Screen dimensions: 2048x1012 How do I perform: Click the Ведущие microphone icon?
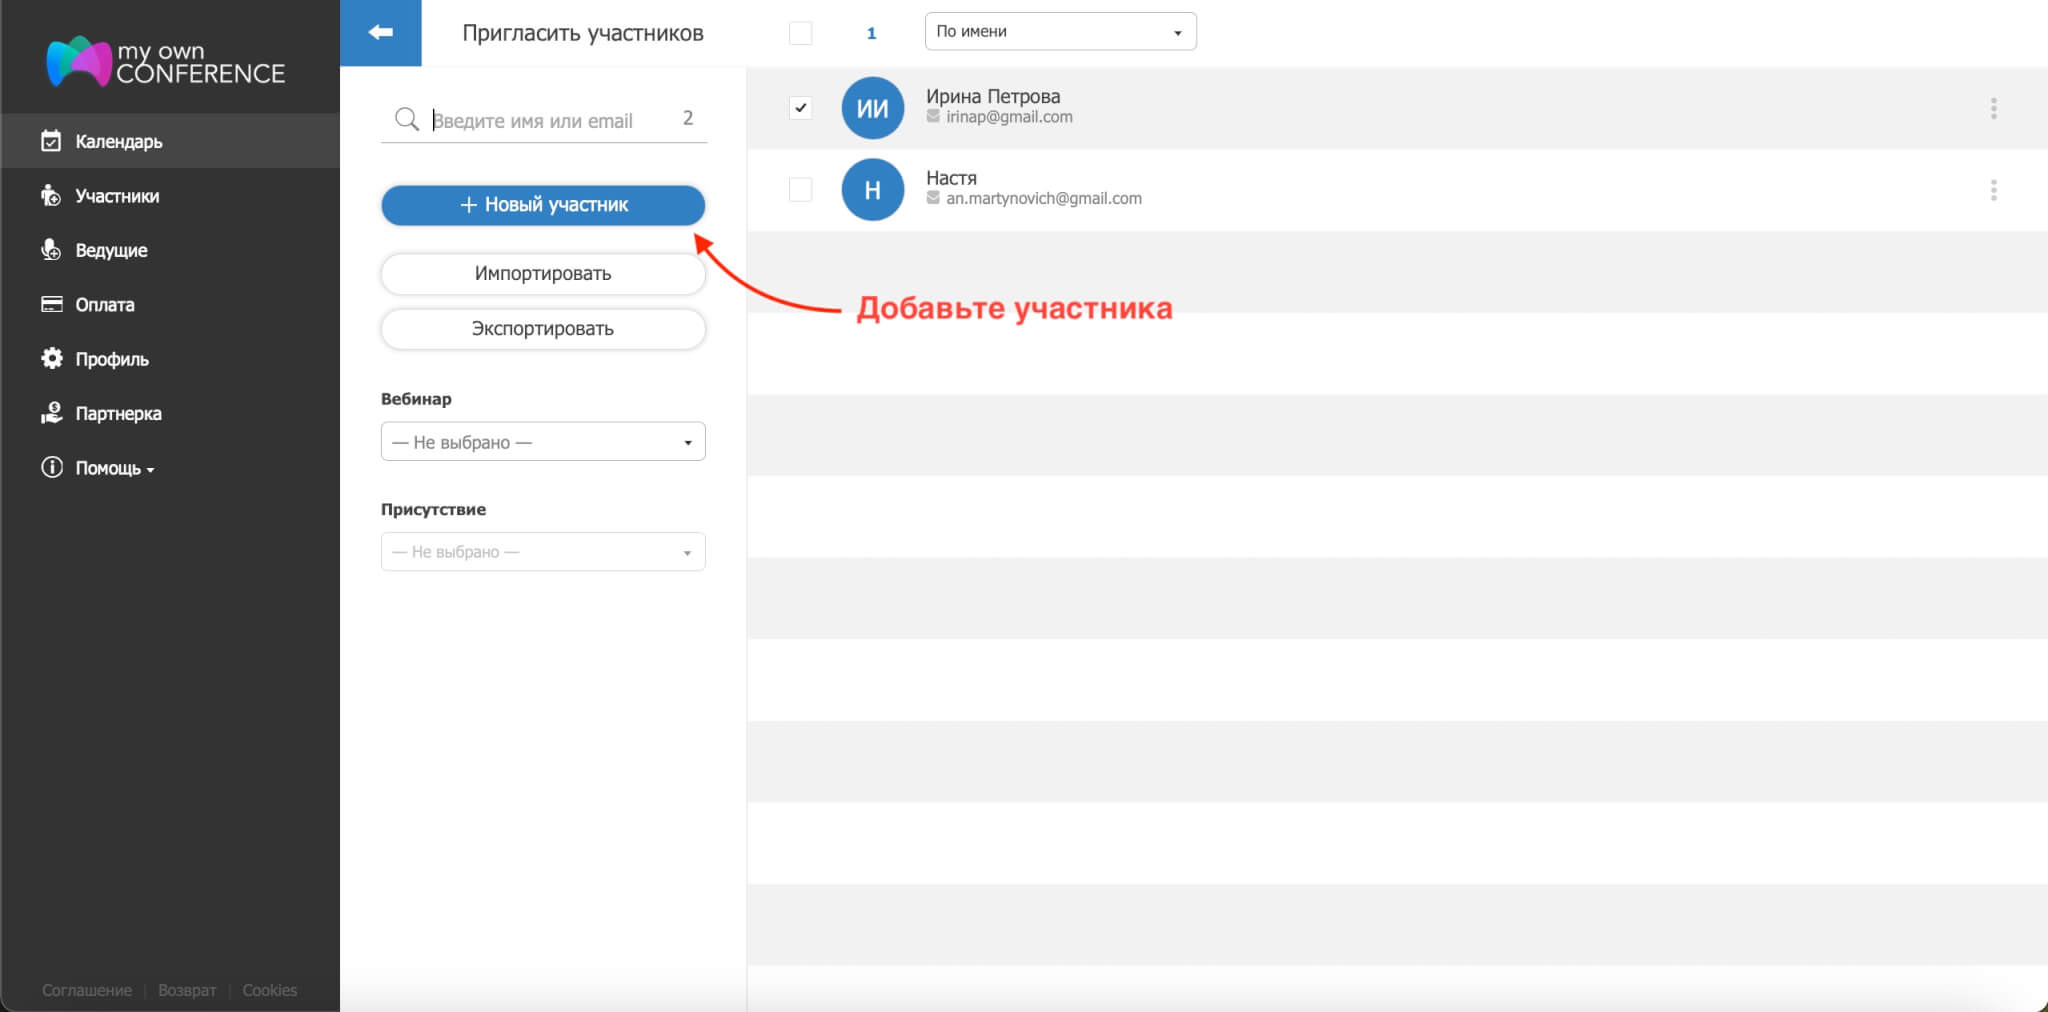click(51, 250)
